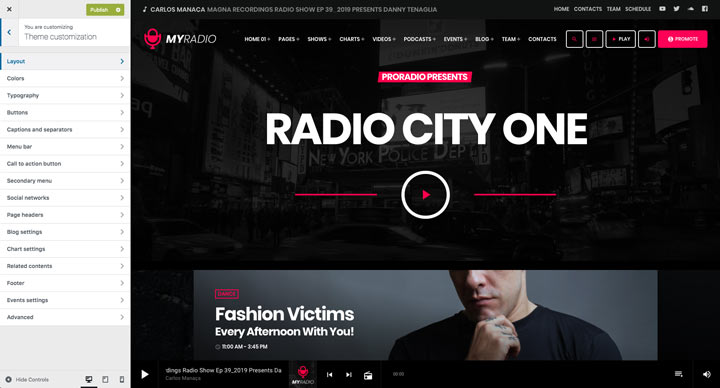Open the playlist queue icon
This screenshot has width=720, height=388.
(x=678, y=374)
